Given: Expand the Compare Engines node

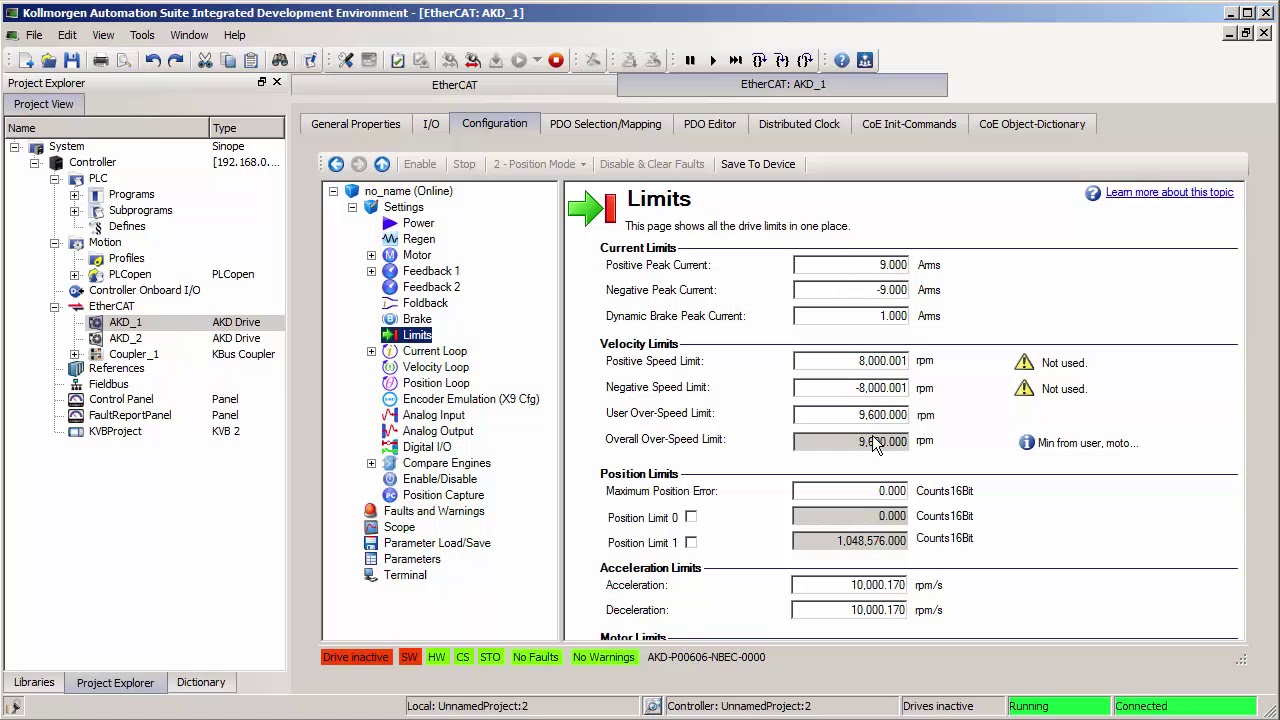Looking at the screenshot, I should 372,463.
